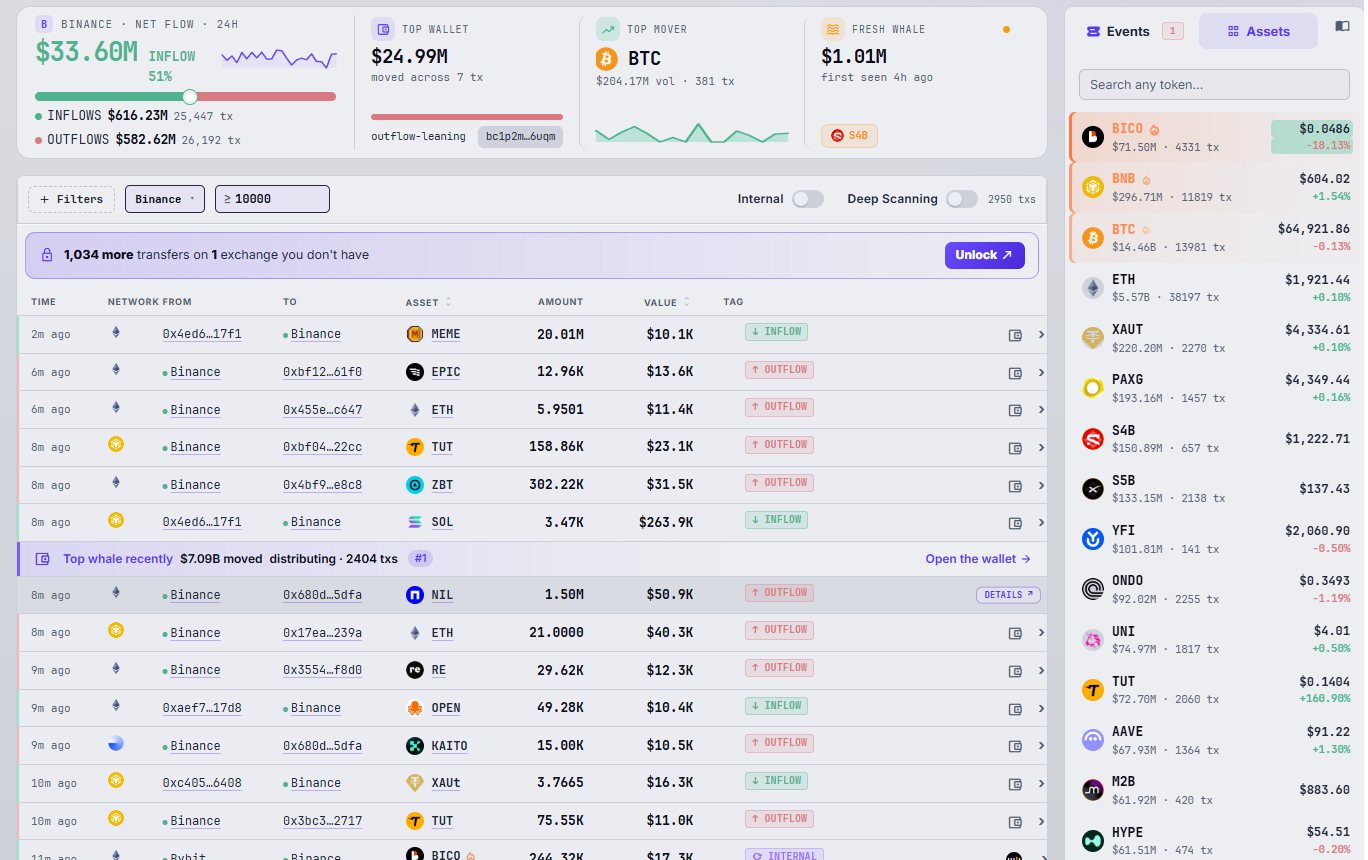Click the lock icon in unlock banner

click(x=47, y=255)
